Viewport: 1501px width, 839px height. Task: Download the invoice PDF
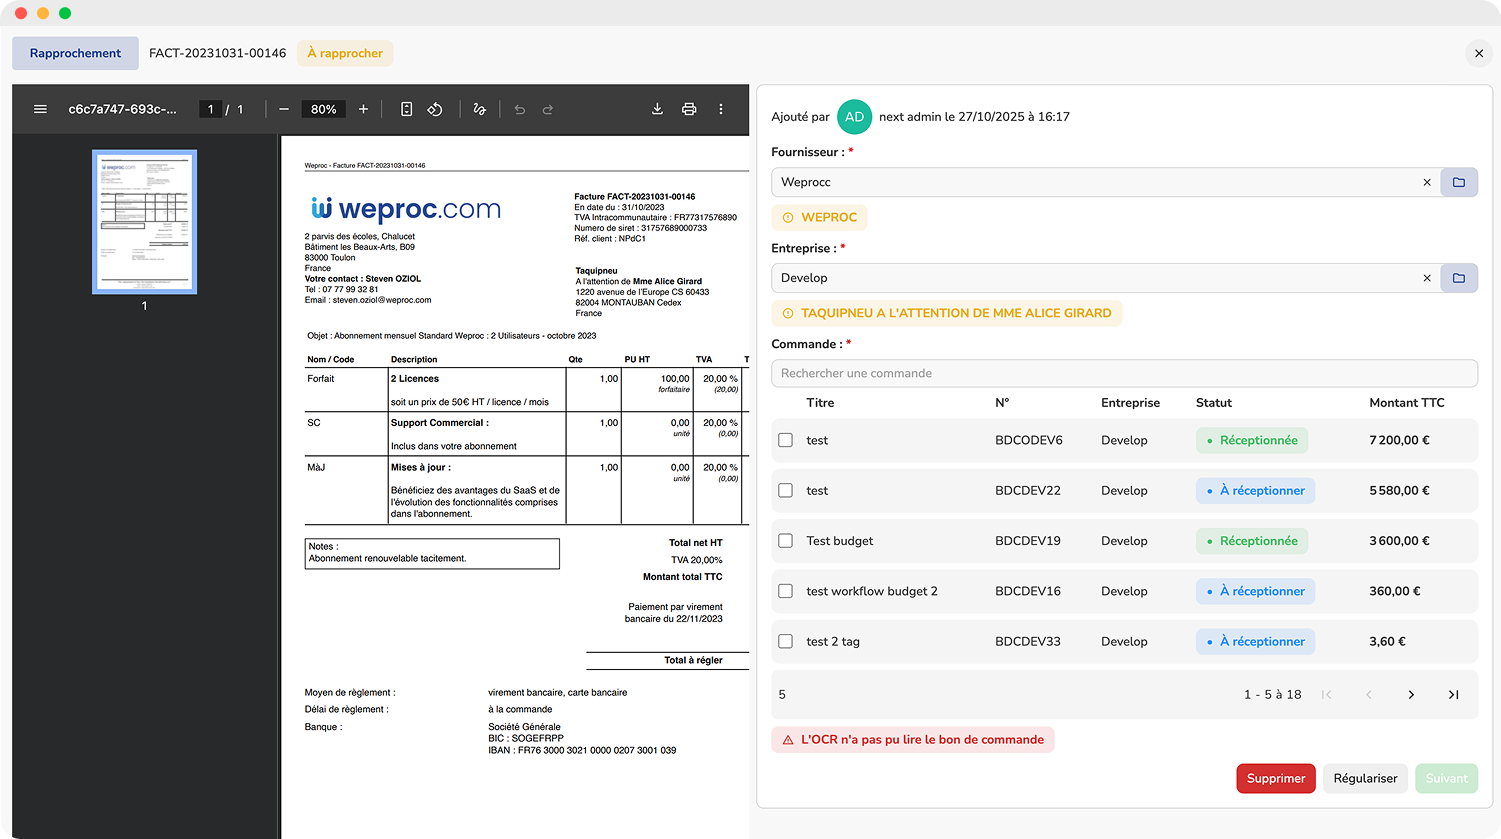coord(657,109)
